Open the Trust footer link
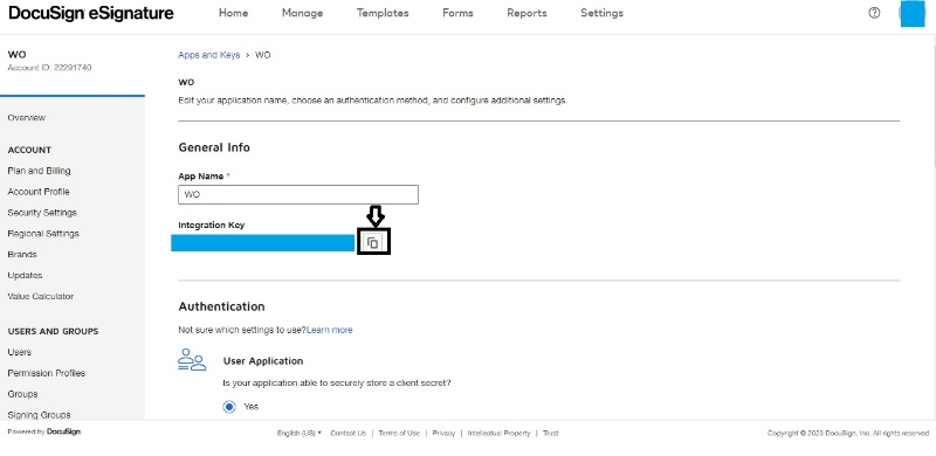 550,433
